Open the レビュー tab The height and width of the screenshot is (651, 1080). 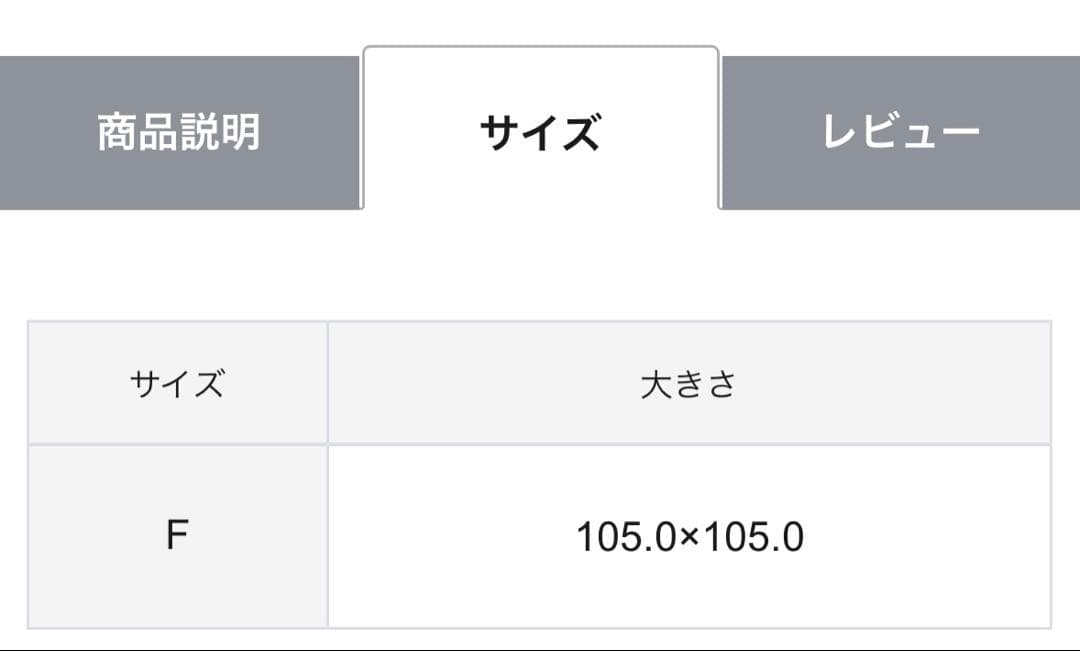pyautogui.click(x=900, y=132)
